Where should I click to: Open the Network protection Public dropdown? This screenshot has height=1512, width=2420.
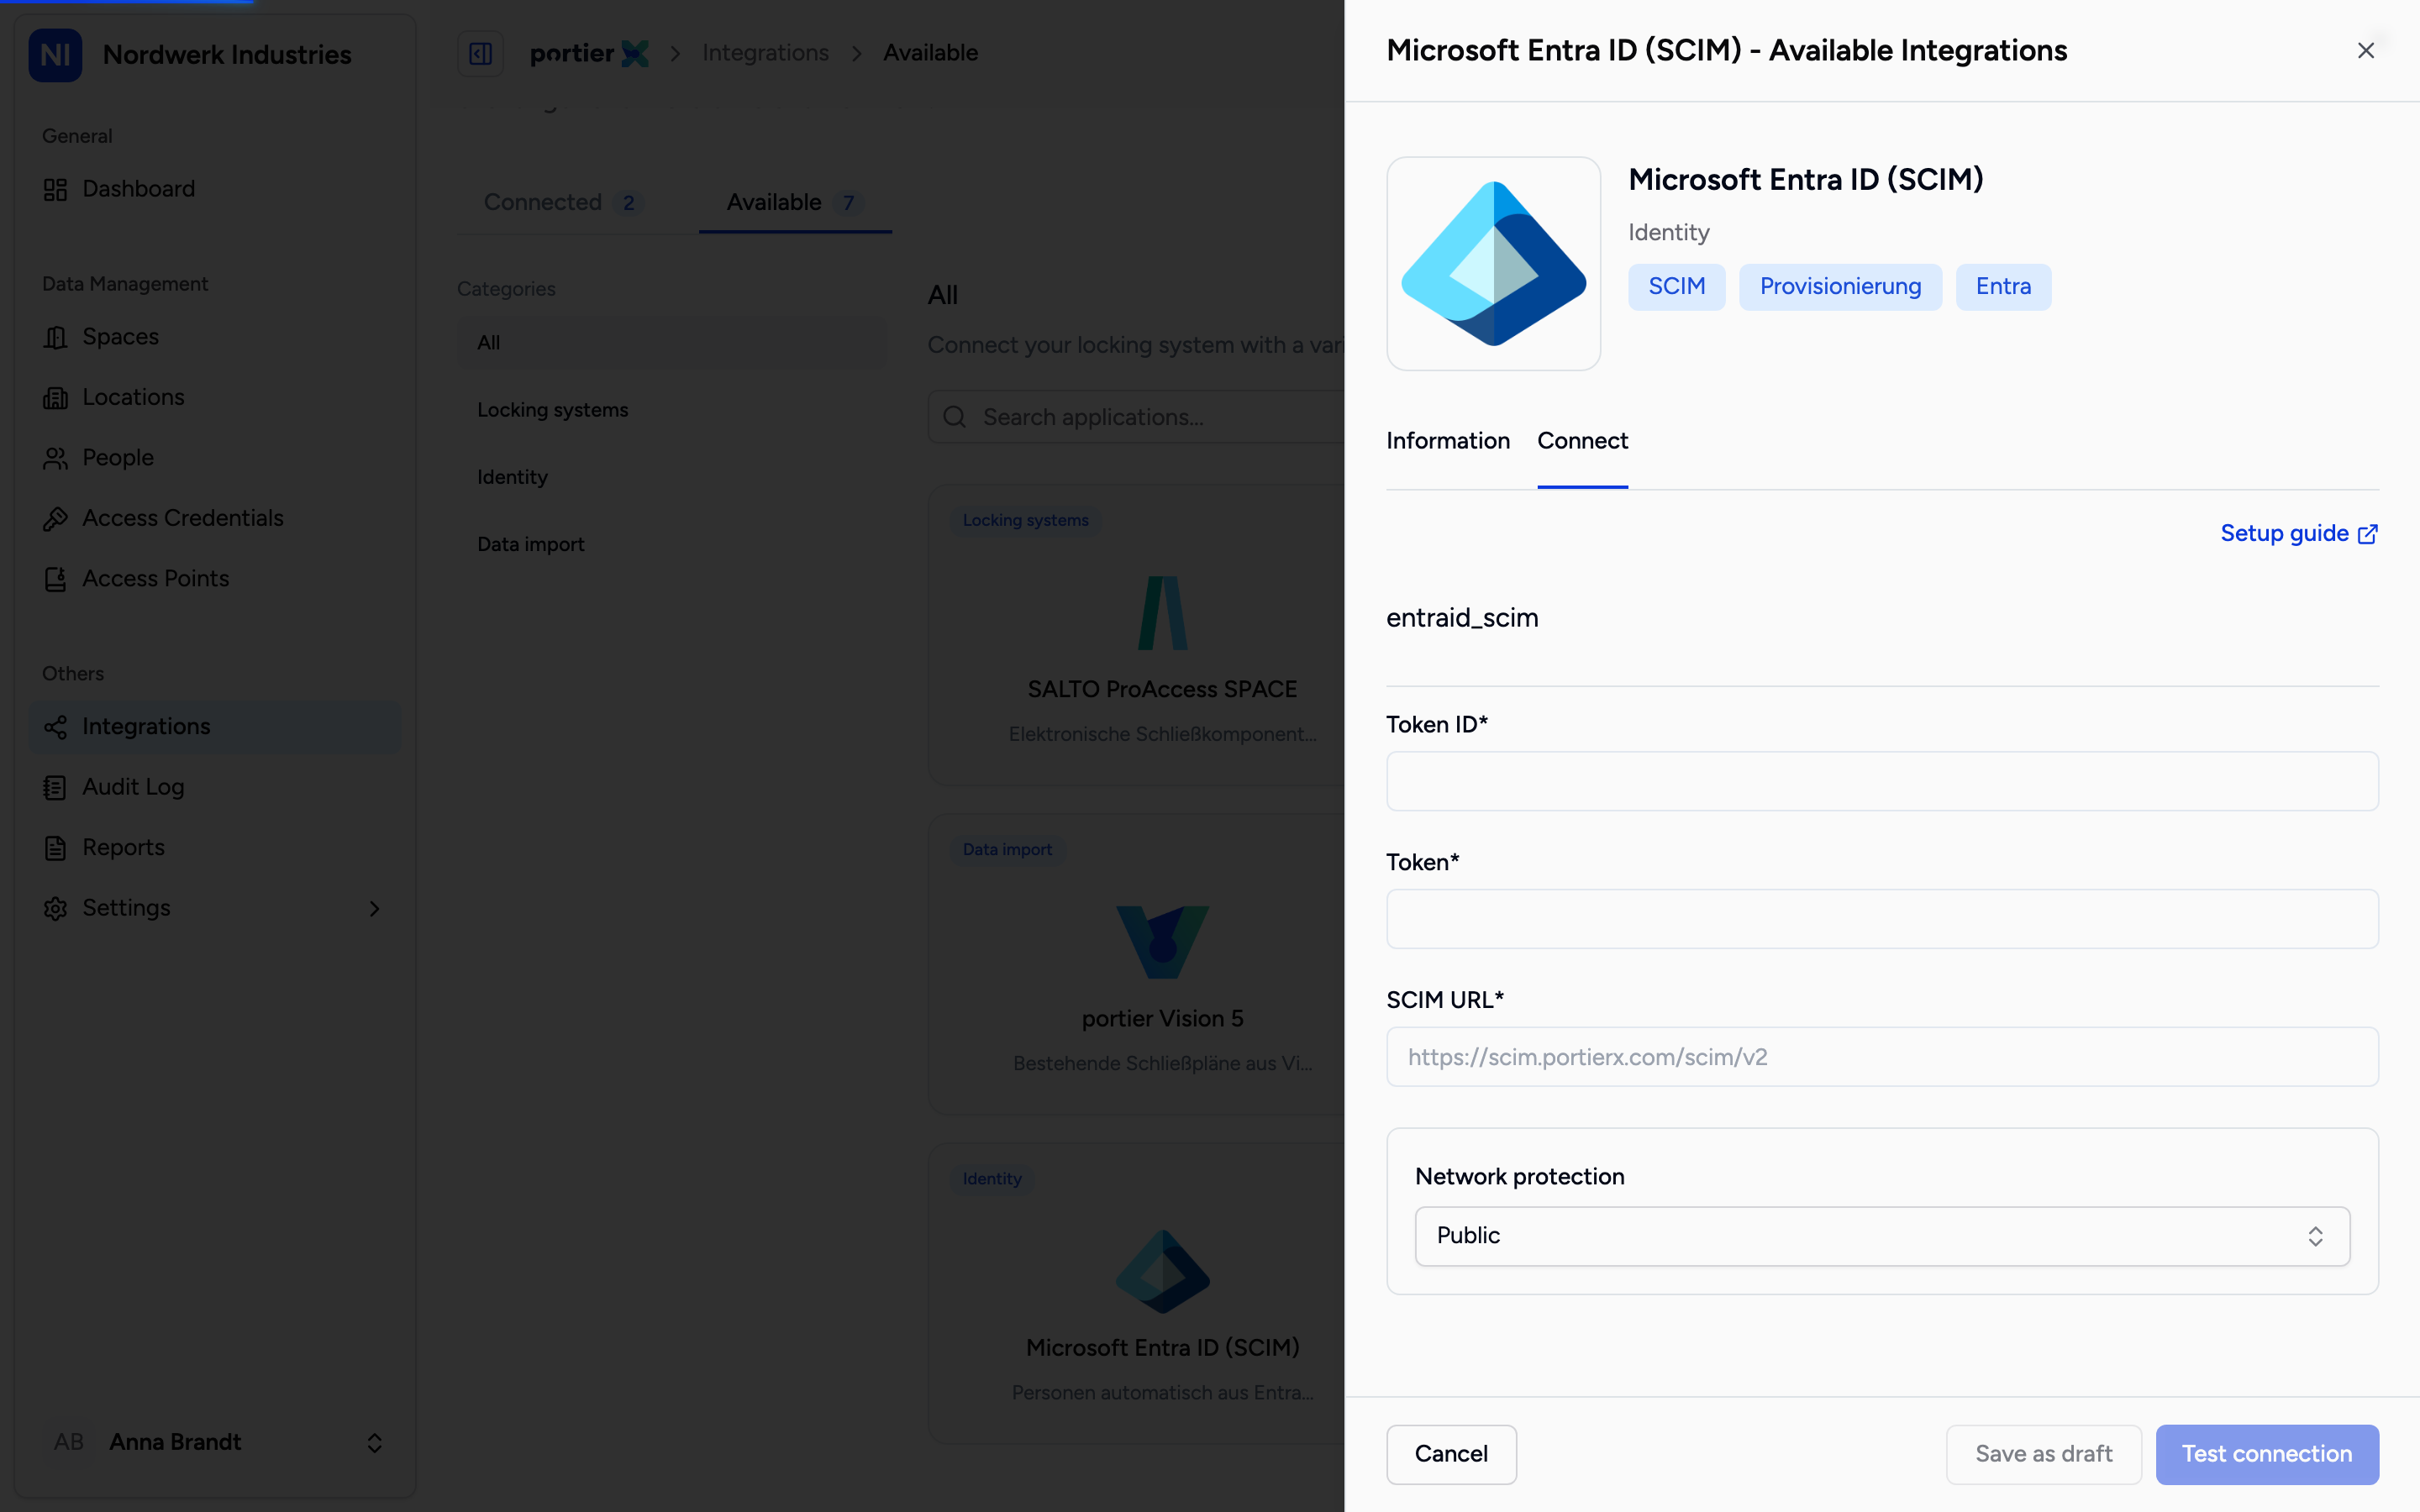[1881, 1236]
